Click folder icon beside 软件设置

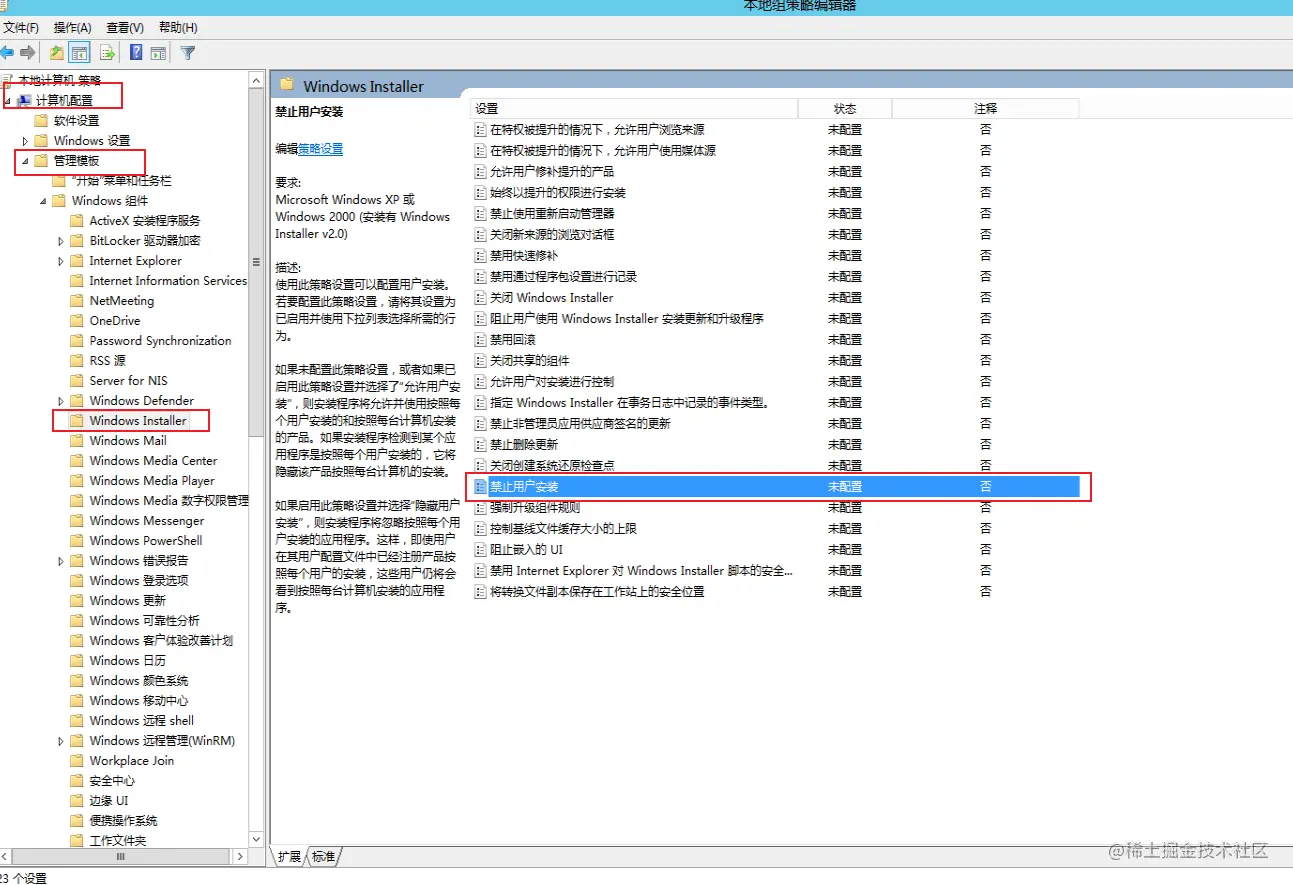point(41,120)
